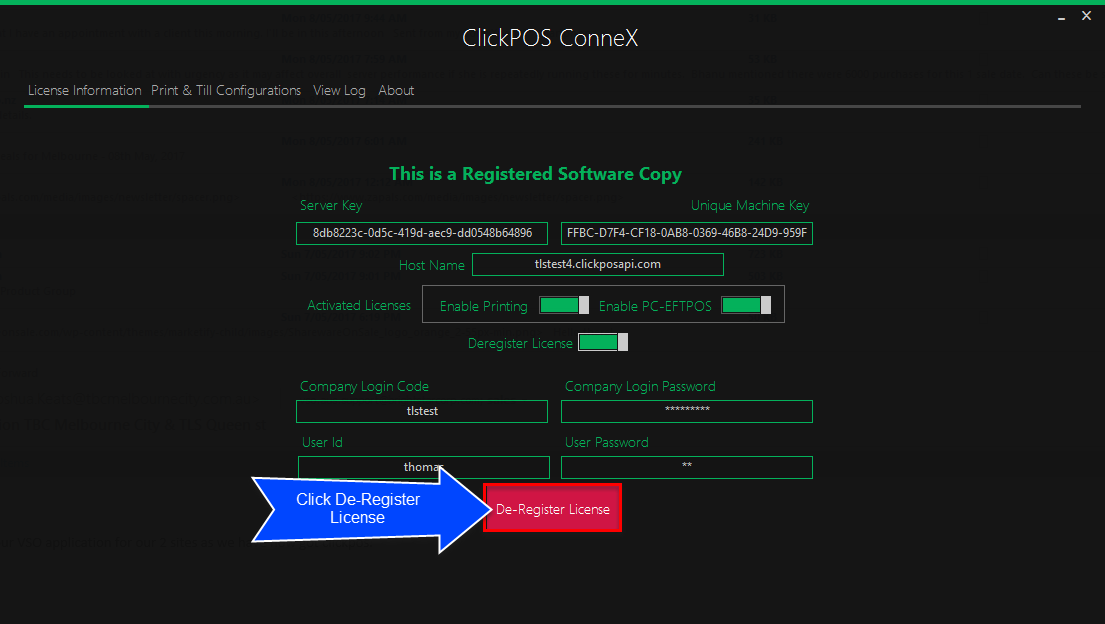This screenshot has height=624, width=1105.
Task: Click the De-Register License button
Action: tap(552, 508)
